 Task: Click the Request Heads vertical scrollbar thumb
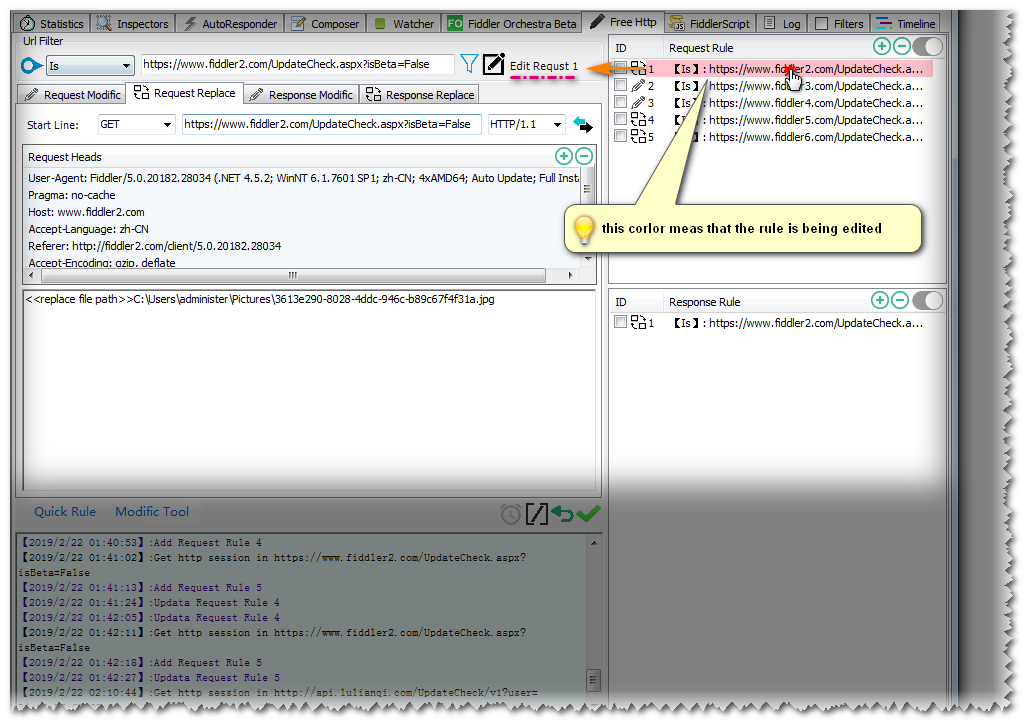[587, 189]
